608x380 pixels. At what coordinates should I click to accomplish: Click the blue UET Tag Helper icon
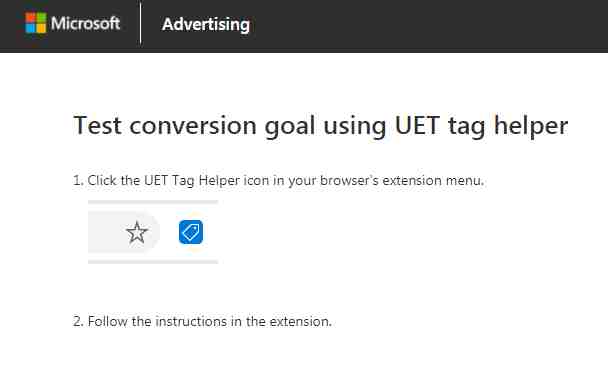[191, 232]
